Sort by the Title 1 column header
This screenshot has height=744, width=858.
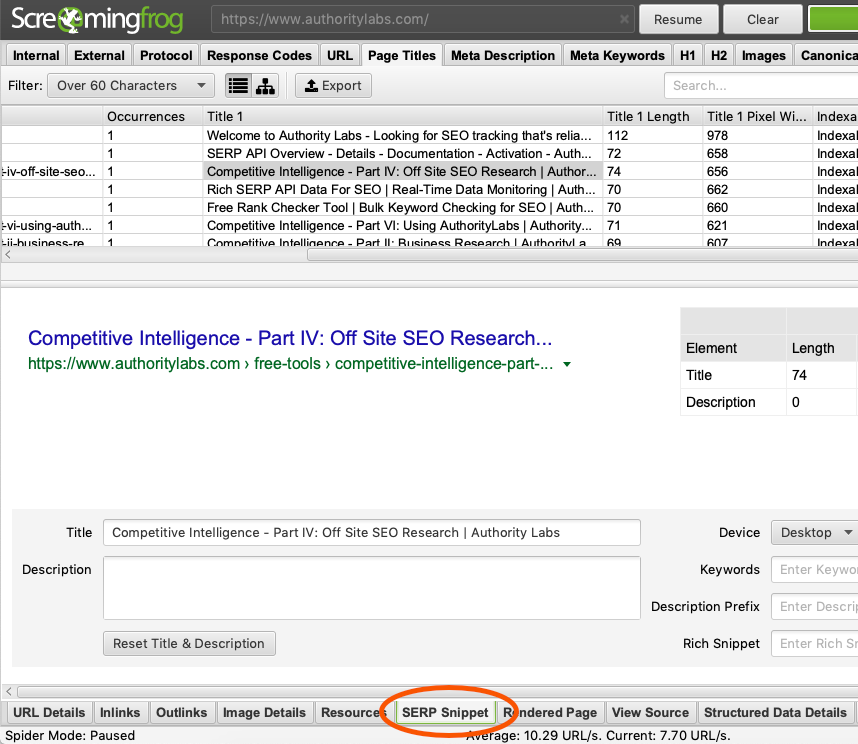point(402,117)
